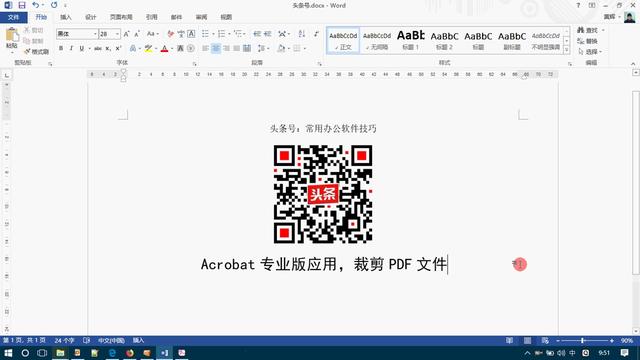Open the Page Layout ribbon tab
The height and width of the screenshot is (360, 640).
point(121,17)
